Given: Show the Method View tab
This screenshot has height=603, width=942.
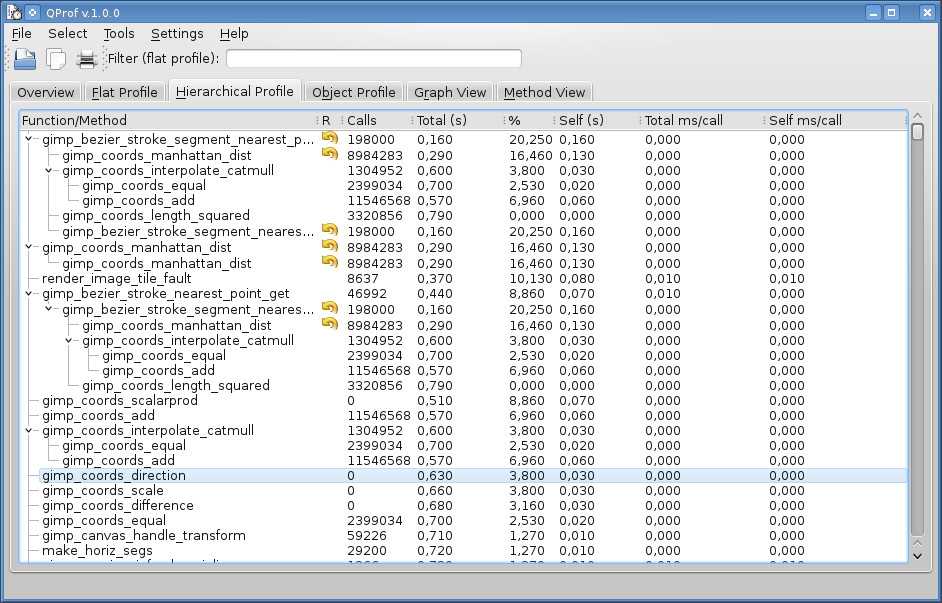Looking at the screenshot, I should [544, 92].
